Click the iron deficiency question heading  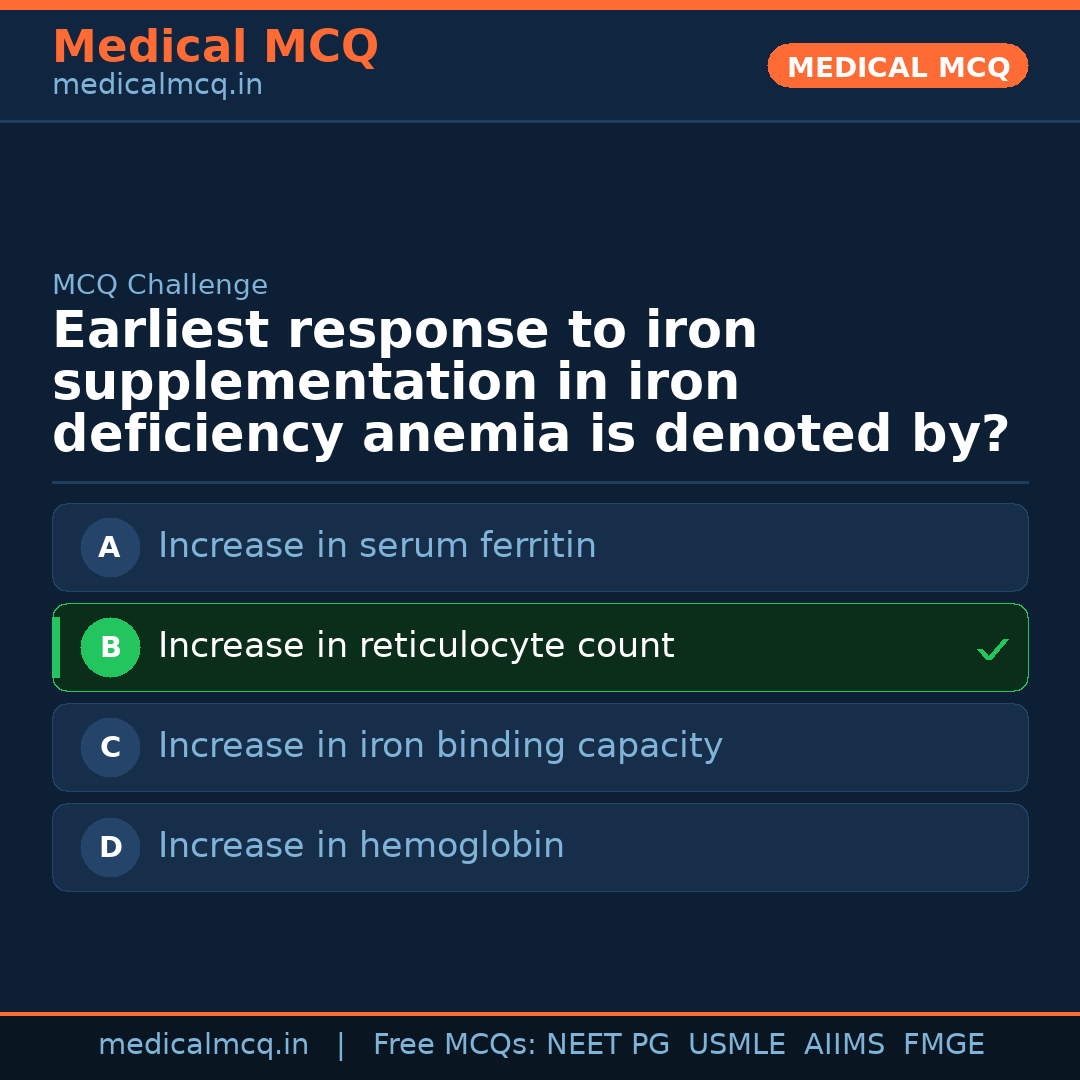tap(530, 383)
